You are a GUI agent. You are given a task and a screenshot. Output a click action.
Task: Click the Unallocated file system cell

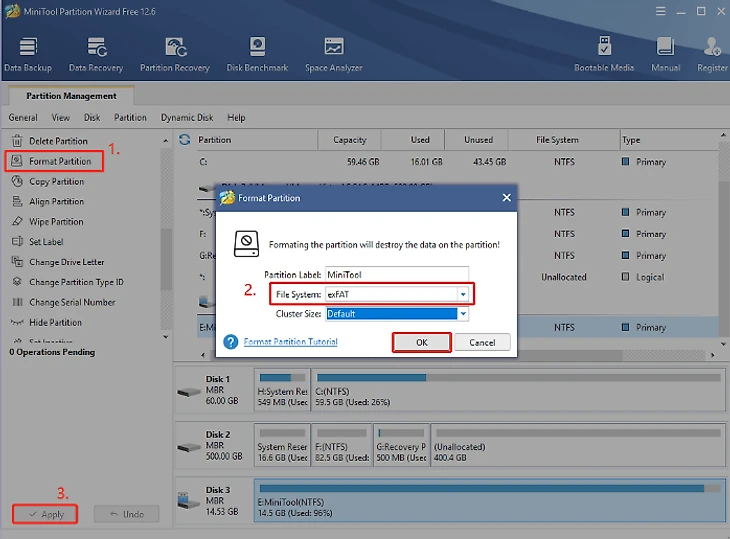[x=564, y=277]
